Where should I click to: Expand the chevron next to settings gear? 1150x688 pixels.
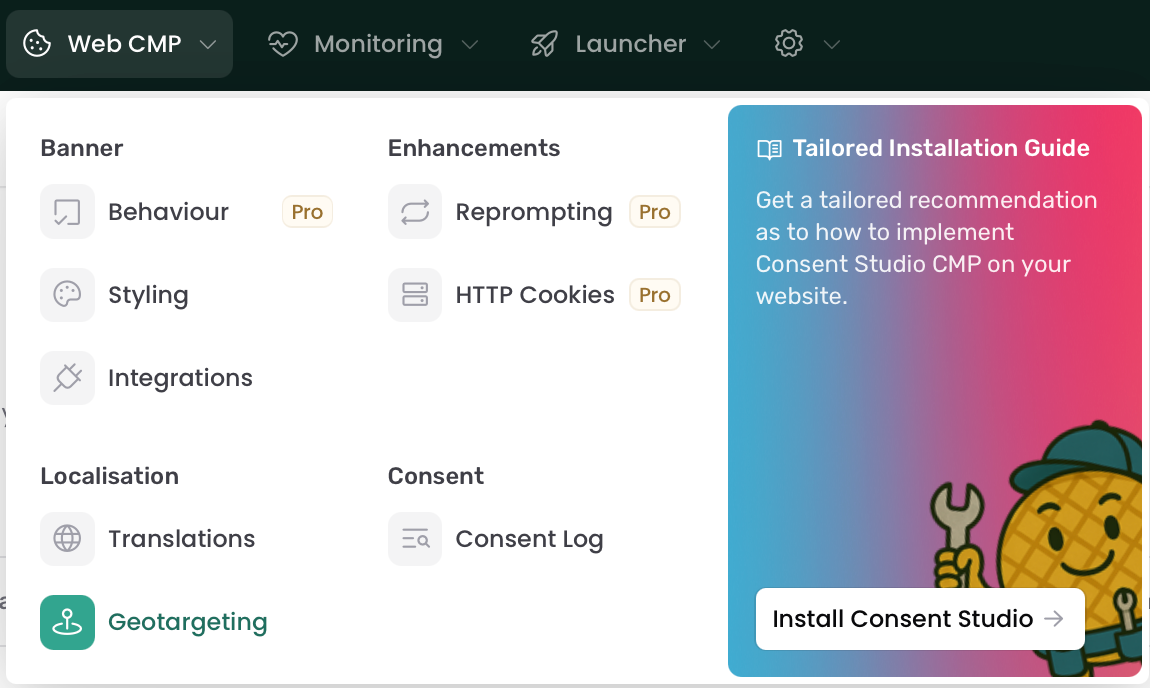click(832, 45)
